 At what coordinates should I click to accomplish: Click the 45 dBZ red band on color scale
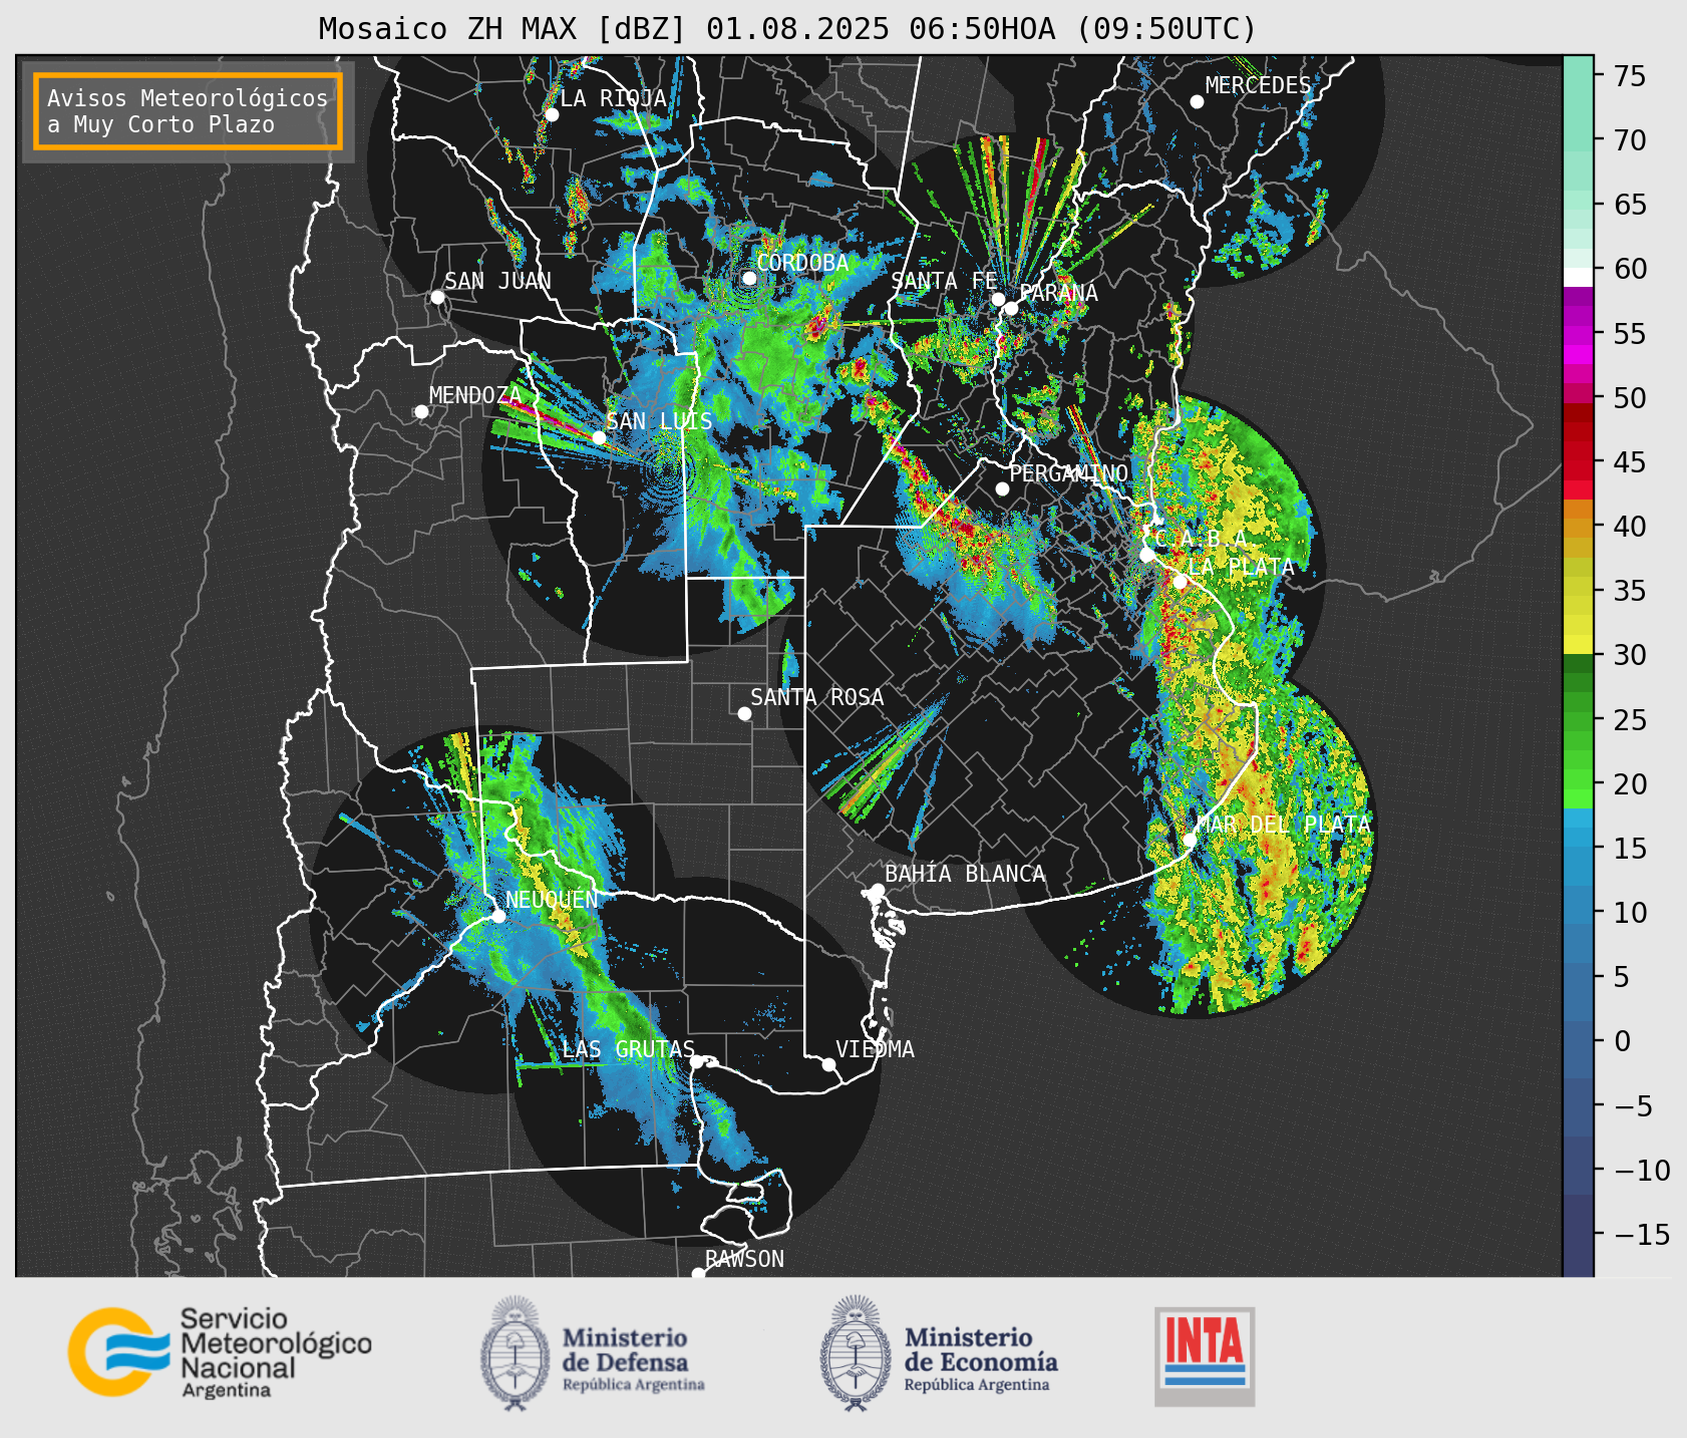pyautogui.click(x=1578, y=462)
